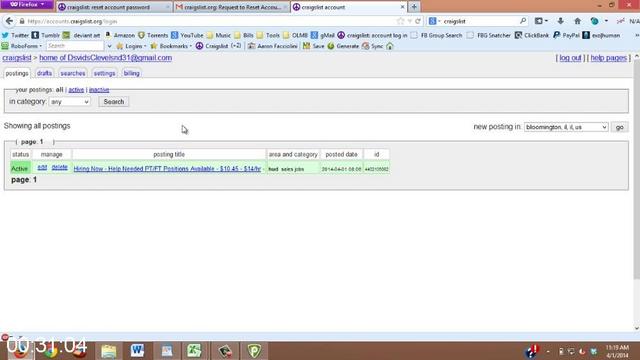Screen dimensions: 640x360
Task: Open Word from the taskbar
Action: [137, 351]
